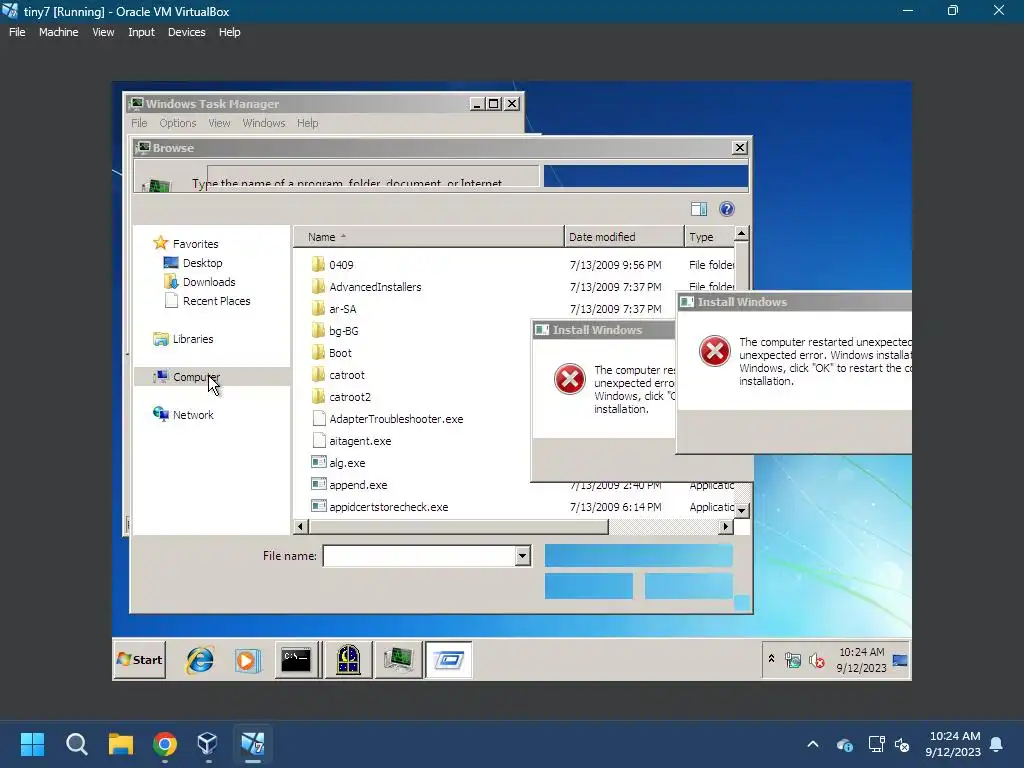Close the Browse dialog
Viewport: 1024px width, 768px height.
pyautogui.click(x=739, y=148)
